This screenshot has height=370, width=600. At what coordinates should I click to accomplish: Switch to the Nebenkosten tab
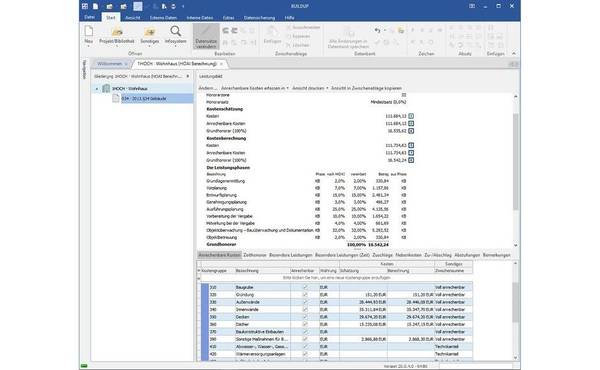point(408,255)
